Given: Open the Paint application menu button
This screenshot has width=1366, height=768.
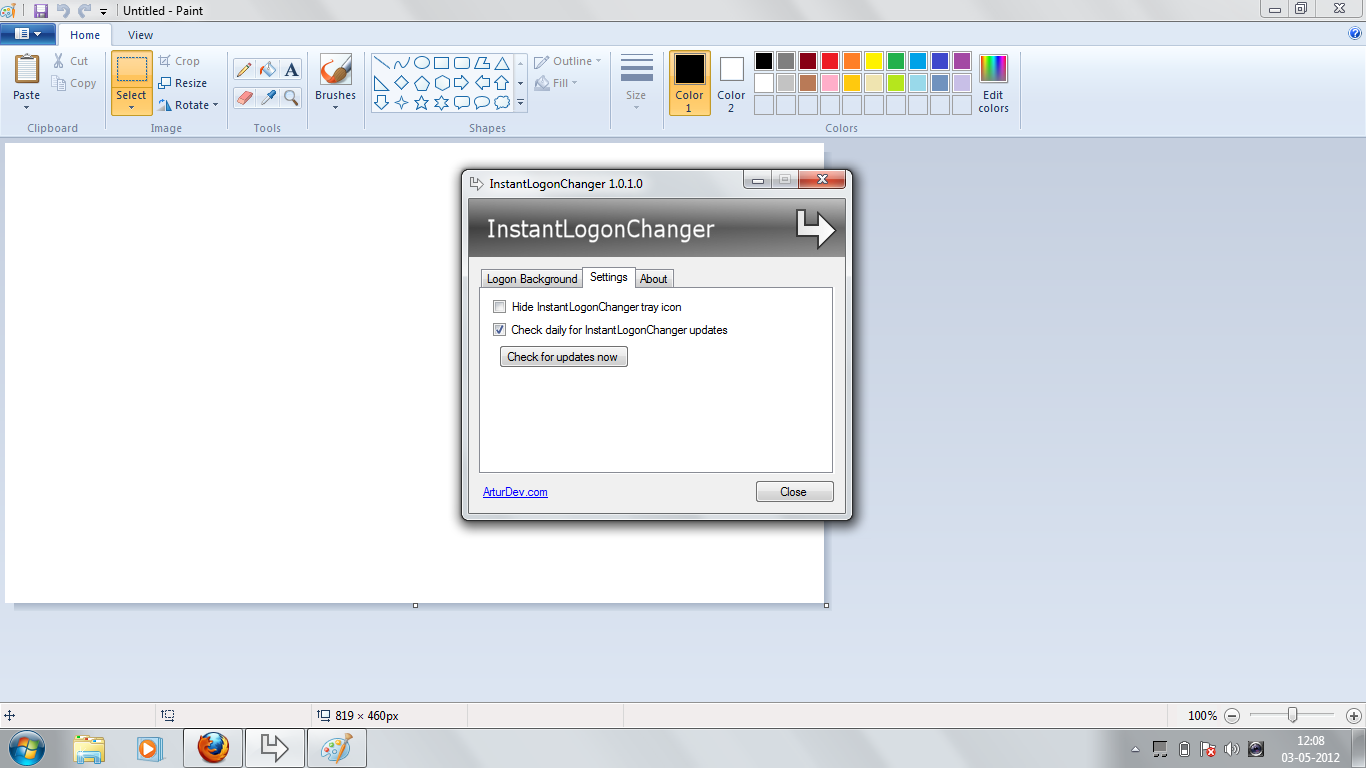Looking at the screenshot, I should coord(28,34).
